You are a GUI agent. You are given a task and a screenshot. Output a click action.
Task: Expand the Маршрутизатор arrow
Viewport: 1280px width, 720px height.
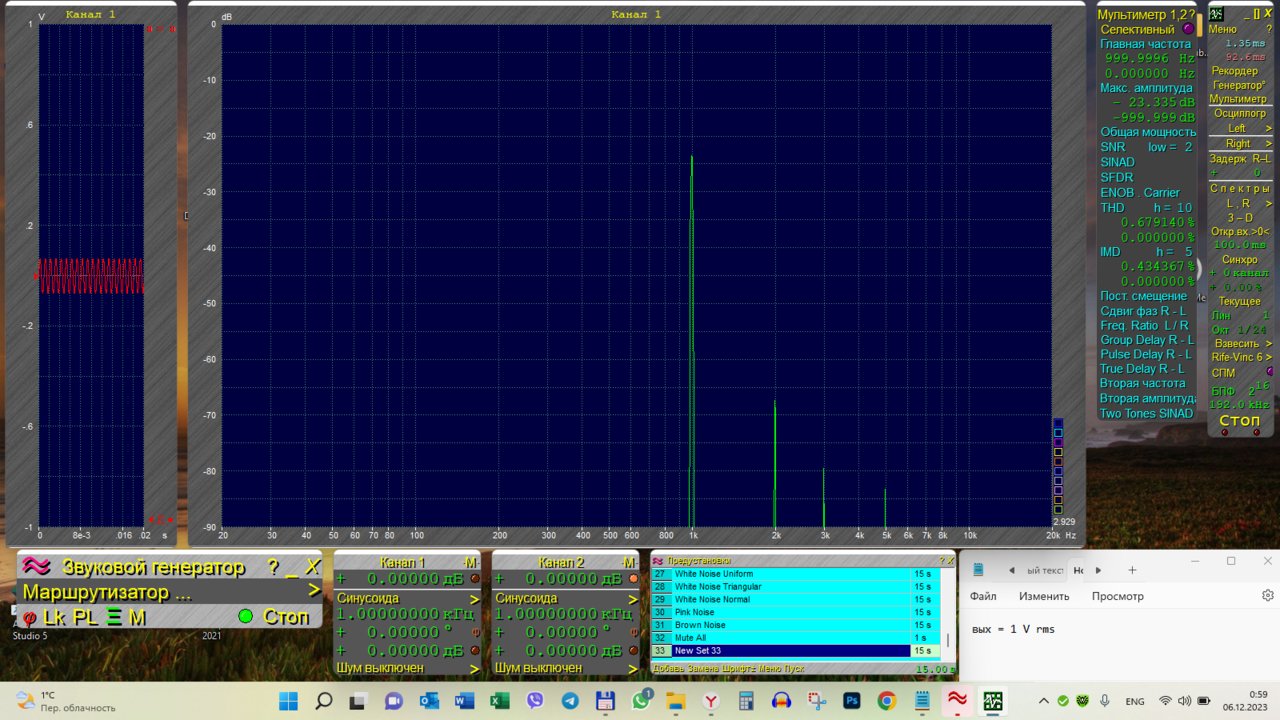click(x=313, y=592)
